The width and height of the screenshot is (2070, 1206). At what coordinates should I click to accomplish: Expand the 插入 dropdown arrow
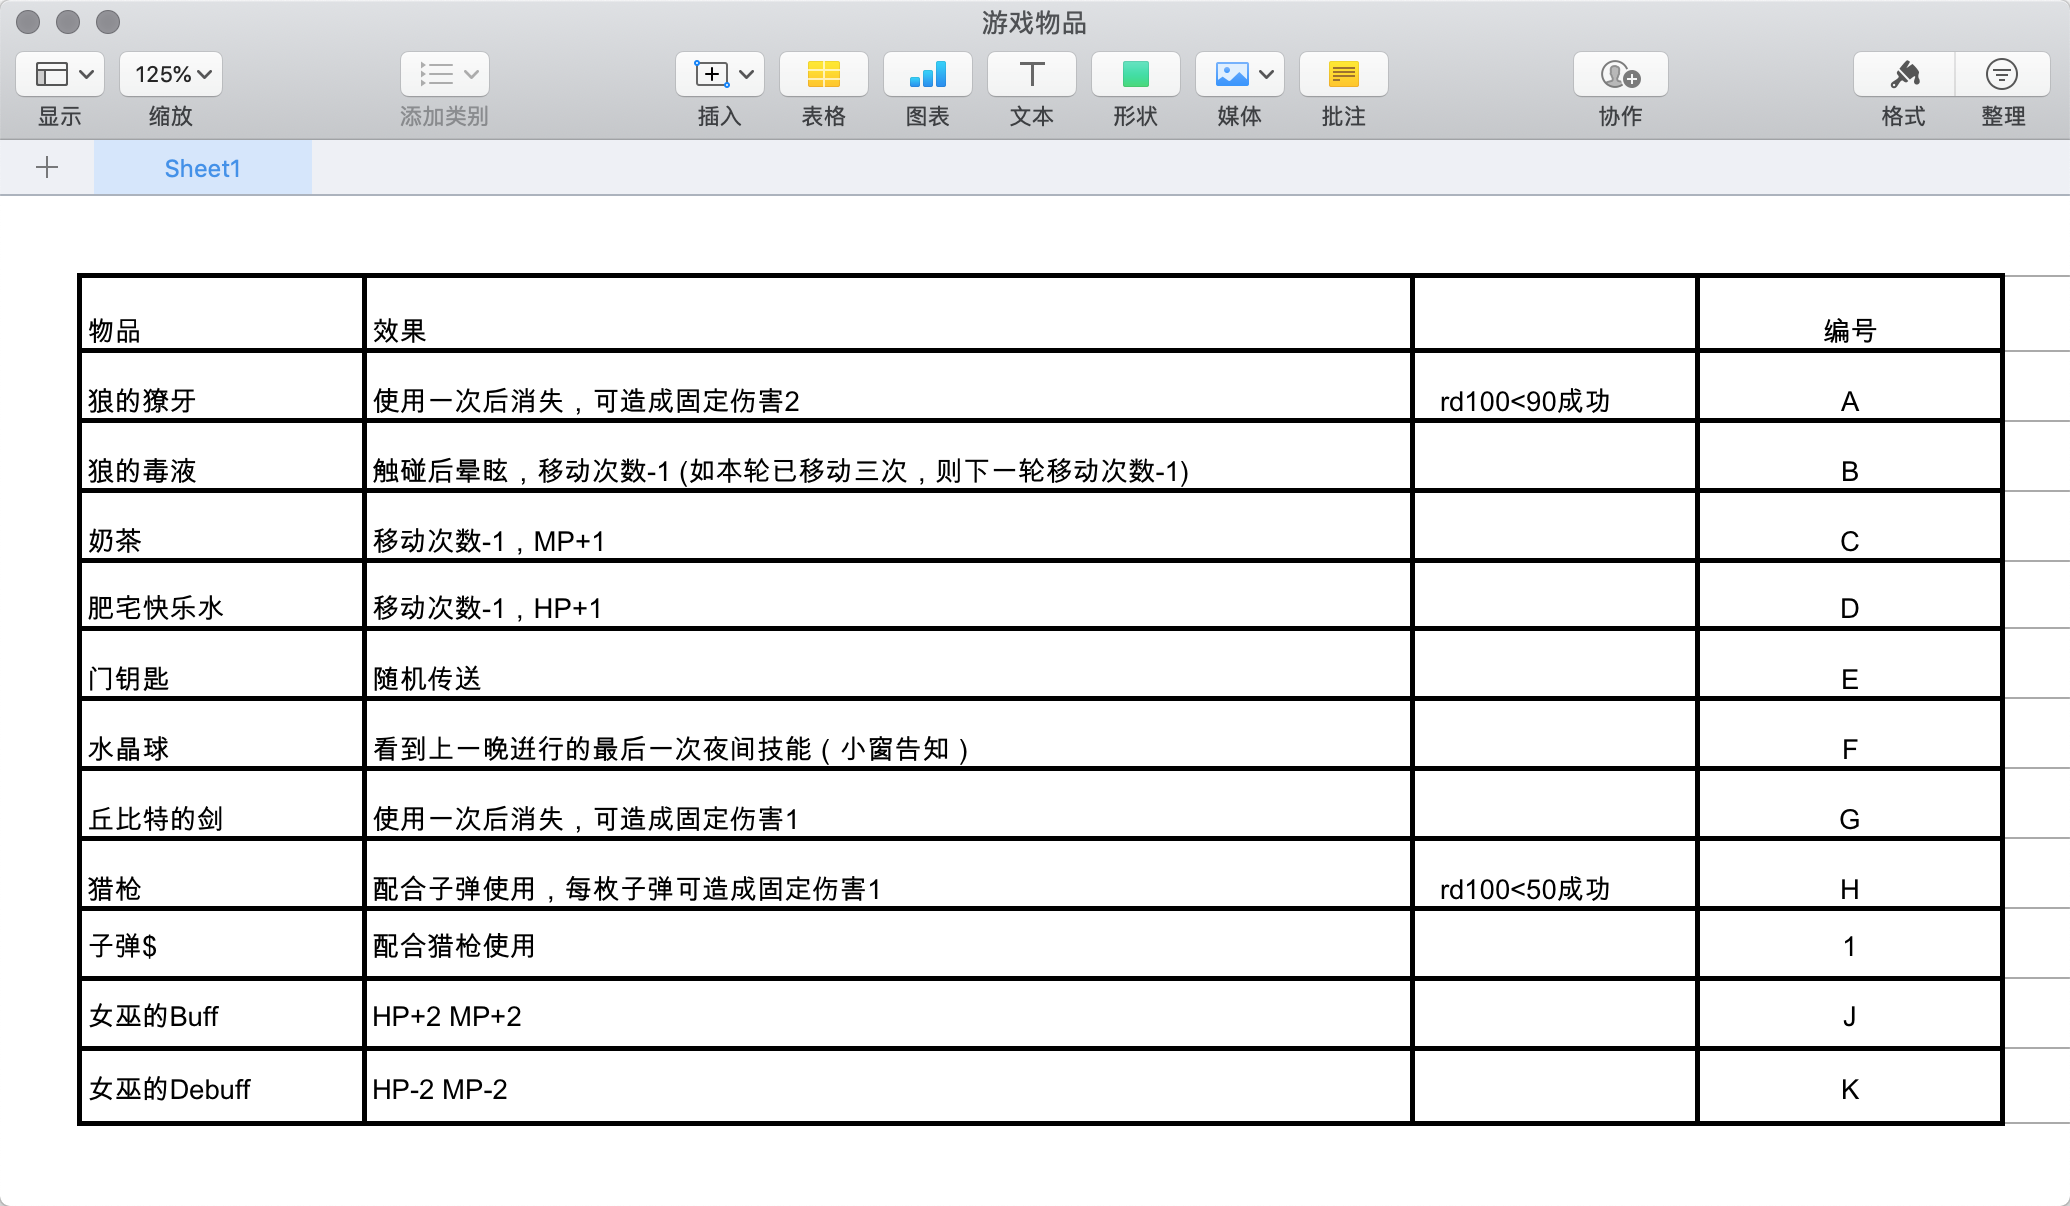coord(746,74)
